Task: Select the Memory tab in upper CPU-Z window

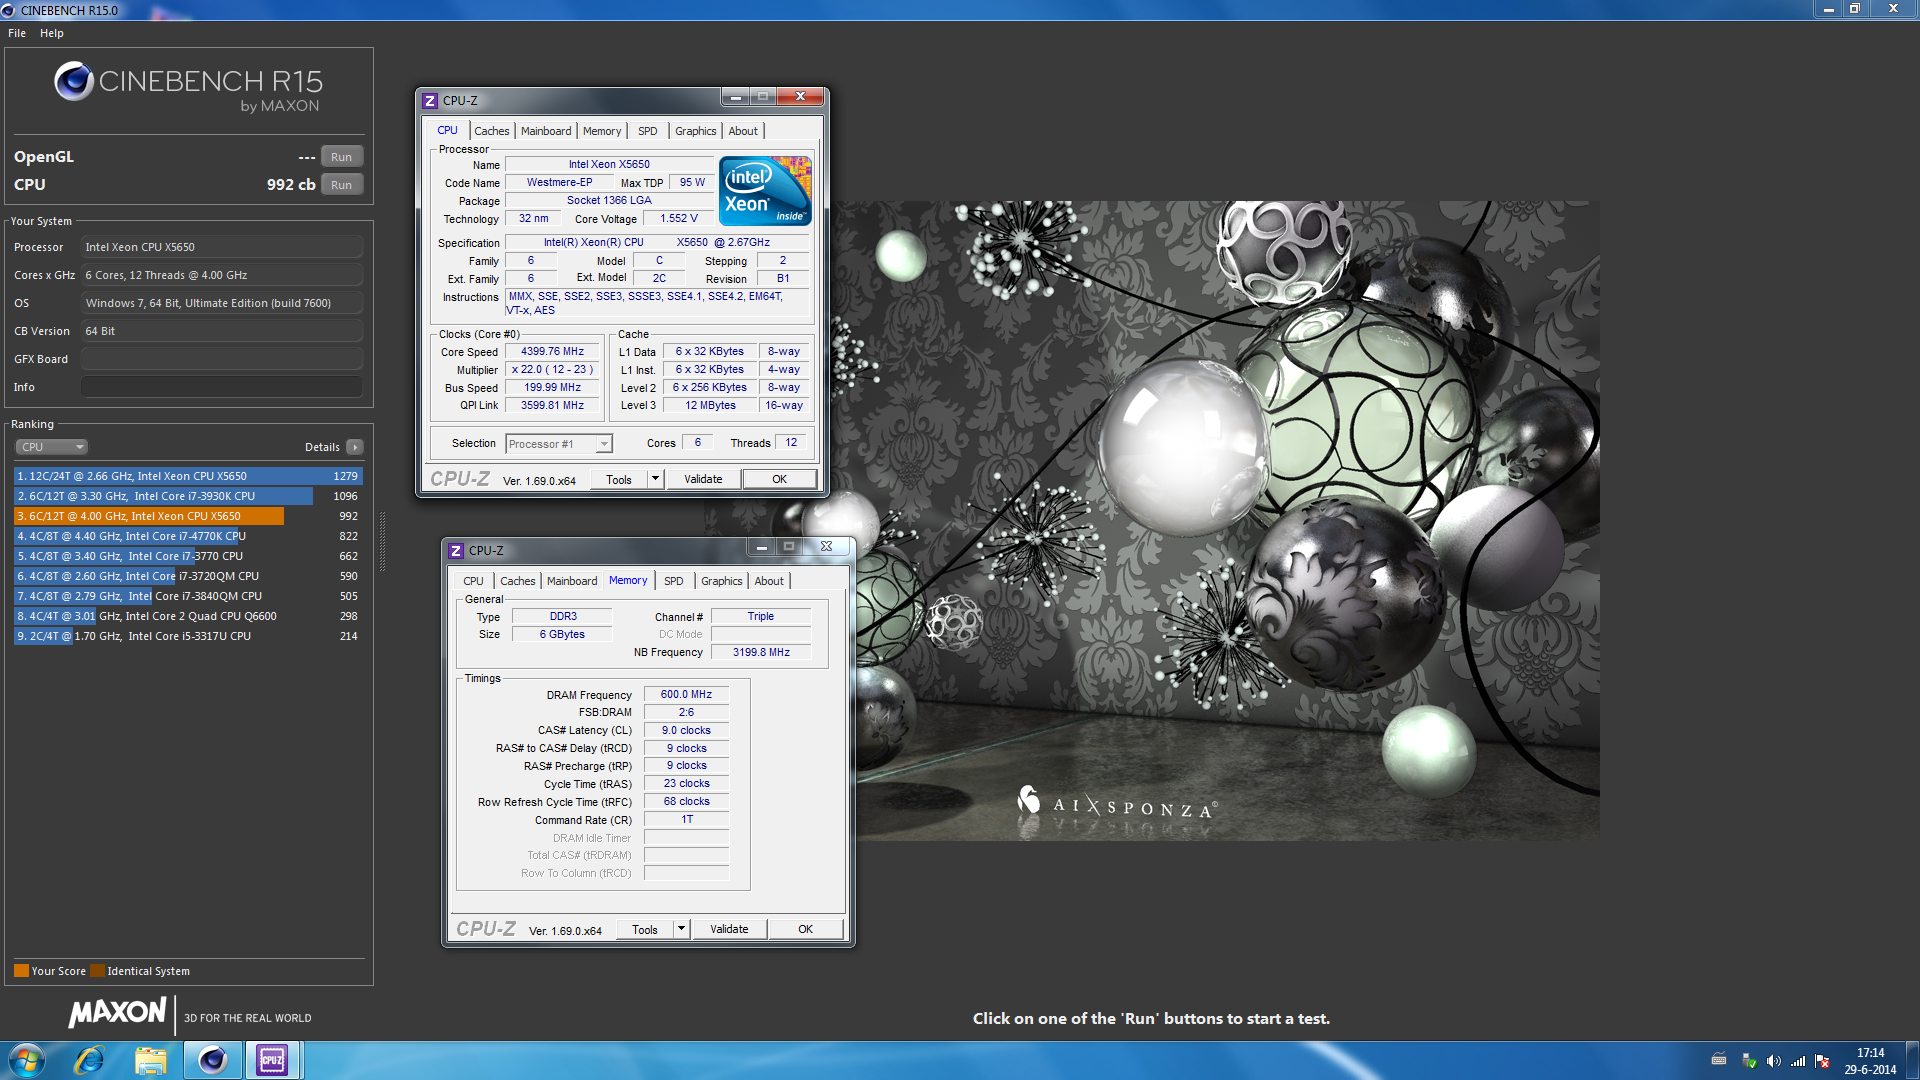Action: pos(602,131)
